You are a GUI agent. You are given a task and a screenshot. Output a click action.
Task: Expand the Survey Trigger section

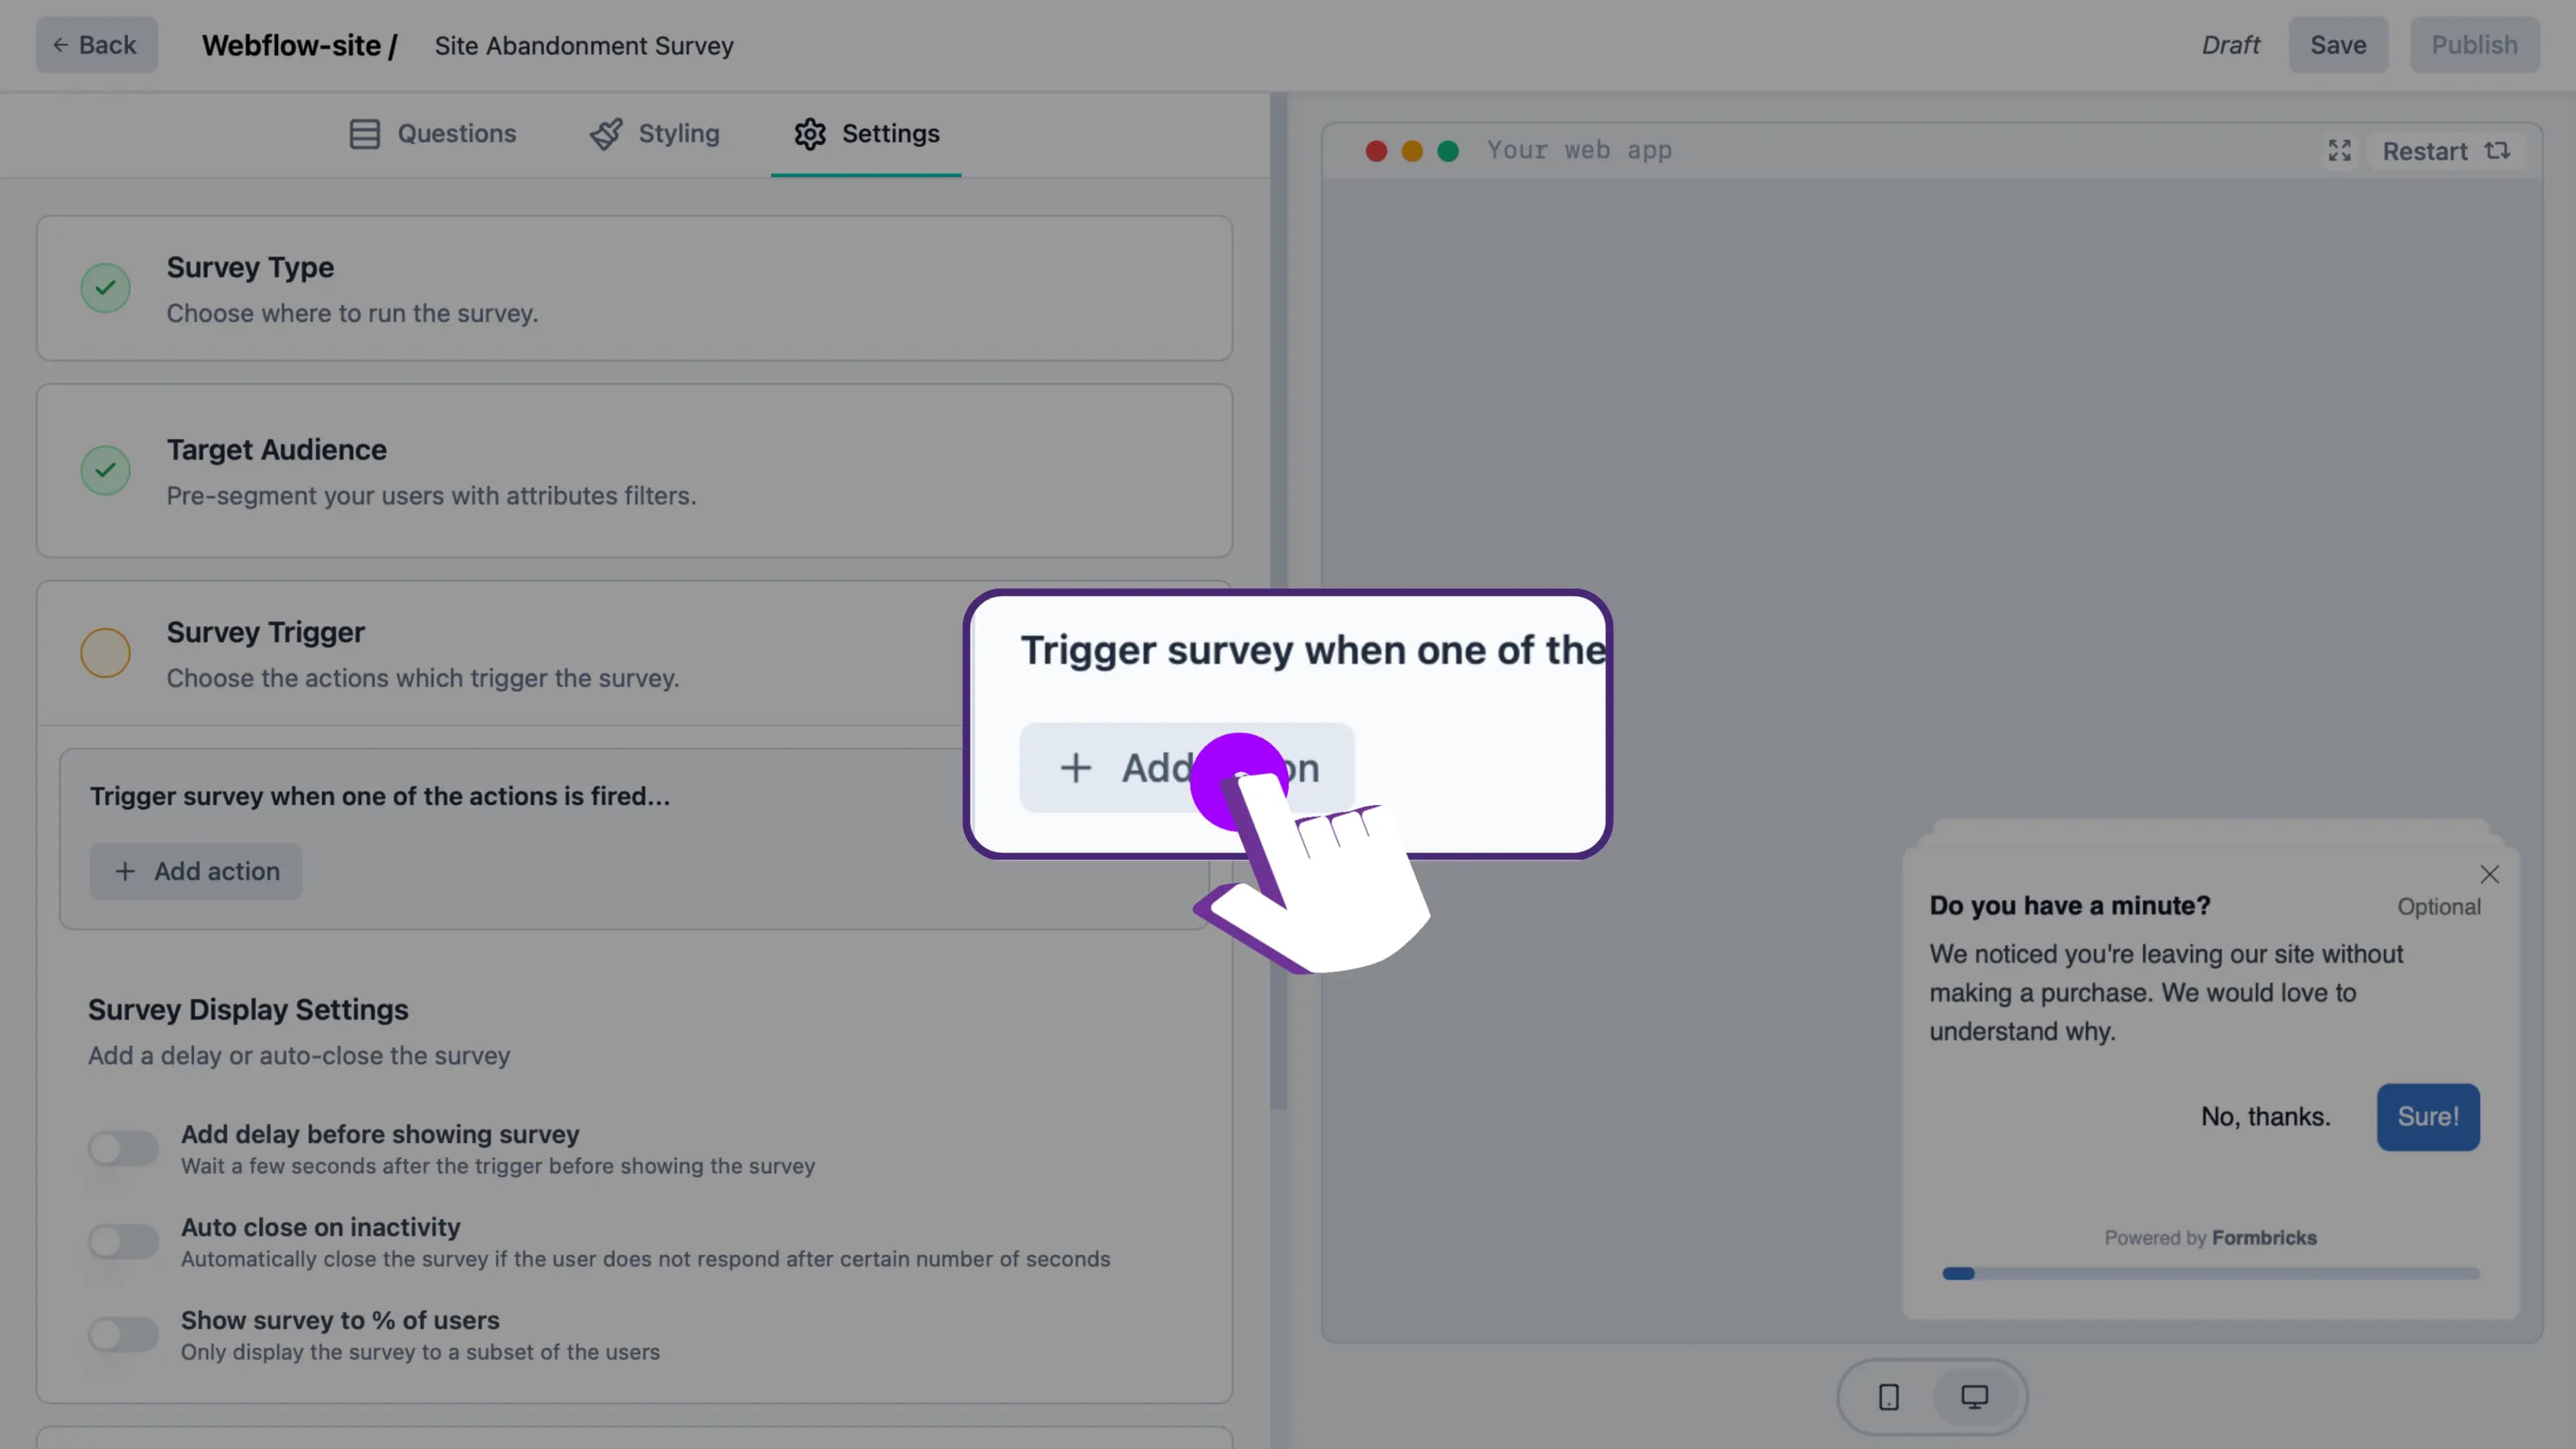coord(633,651)
